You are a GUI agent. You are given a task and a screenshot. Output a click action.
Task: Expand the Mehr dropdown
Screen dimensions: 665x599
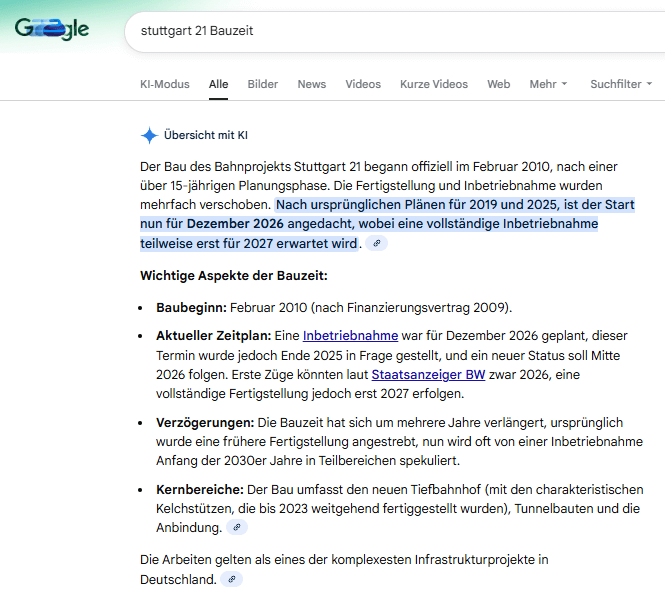pyautogui.click(x=548, y=84)
